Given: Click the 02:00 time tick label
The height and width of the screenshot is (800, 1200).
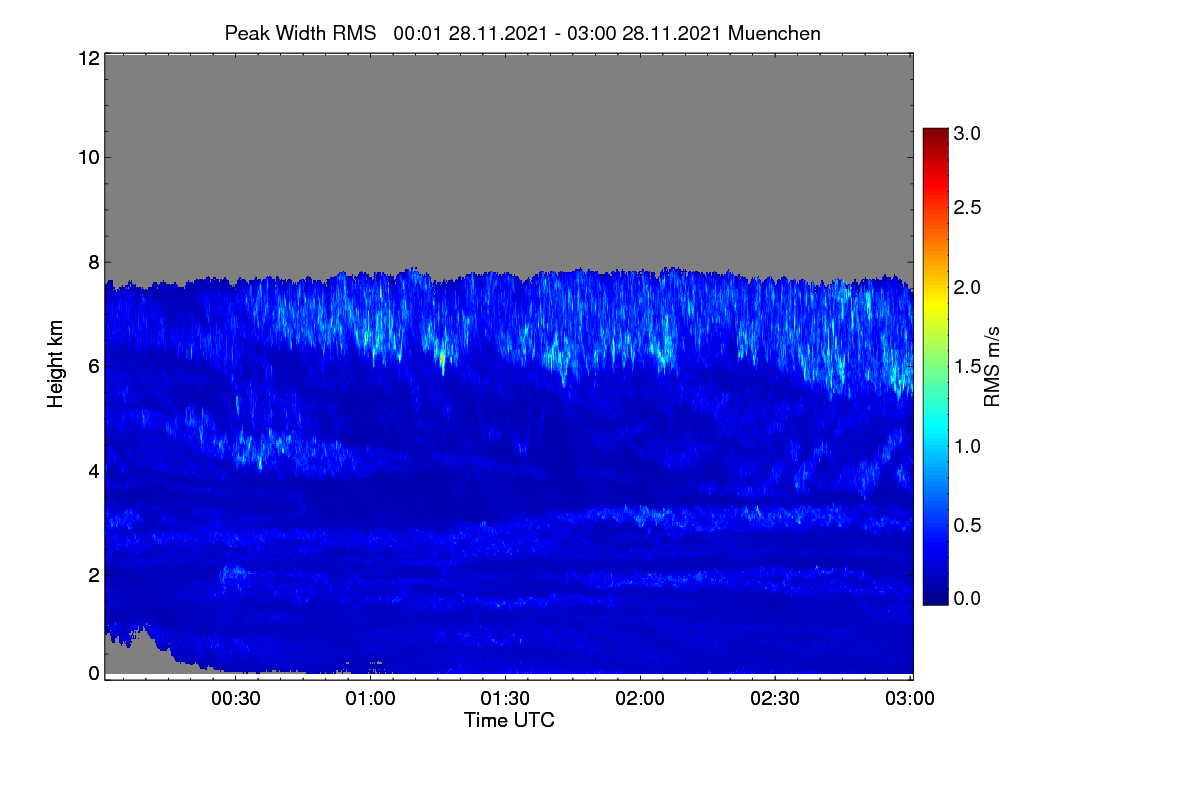Looking at the screenshot, I should (x=640, y=699).
